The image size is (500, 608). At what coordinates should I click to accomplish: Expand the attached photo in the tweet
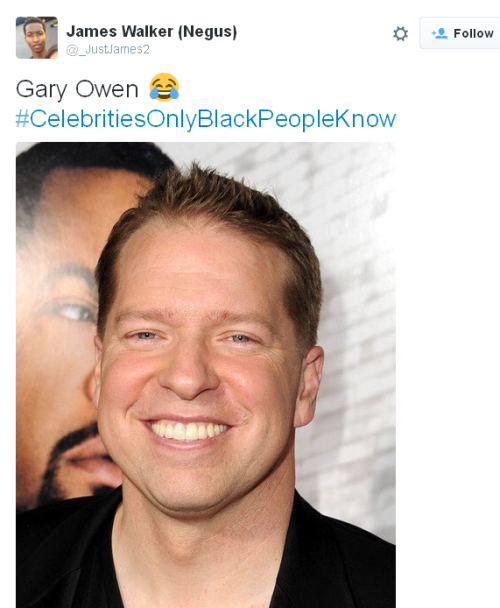pyautogui.click(x=206, y=375)
